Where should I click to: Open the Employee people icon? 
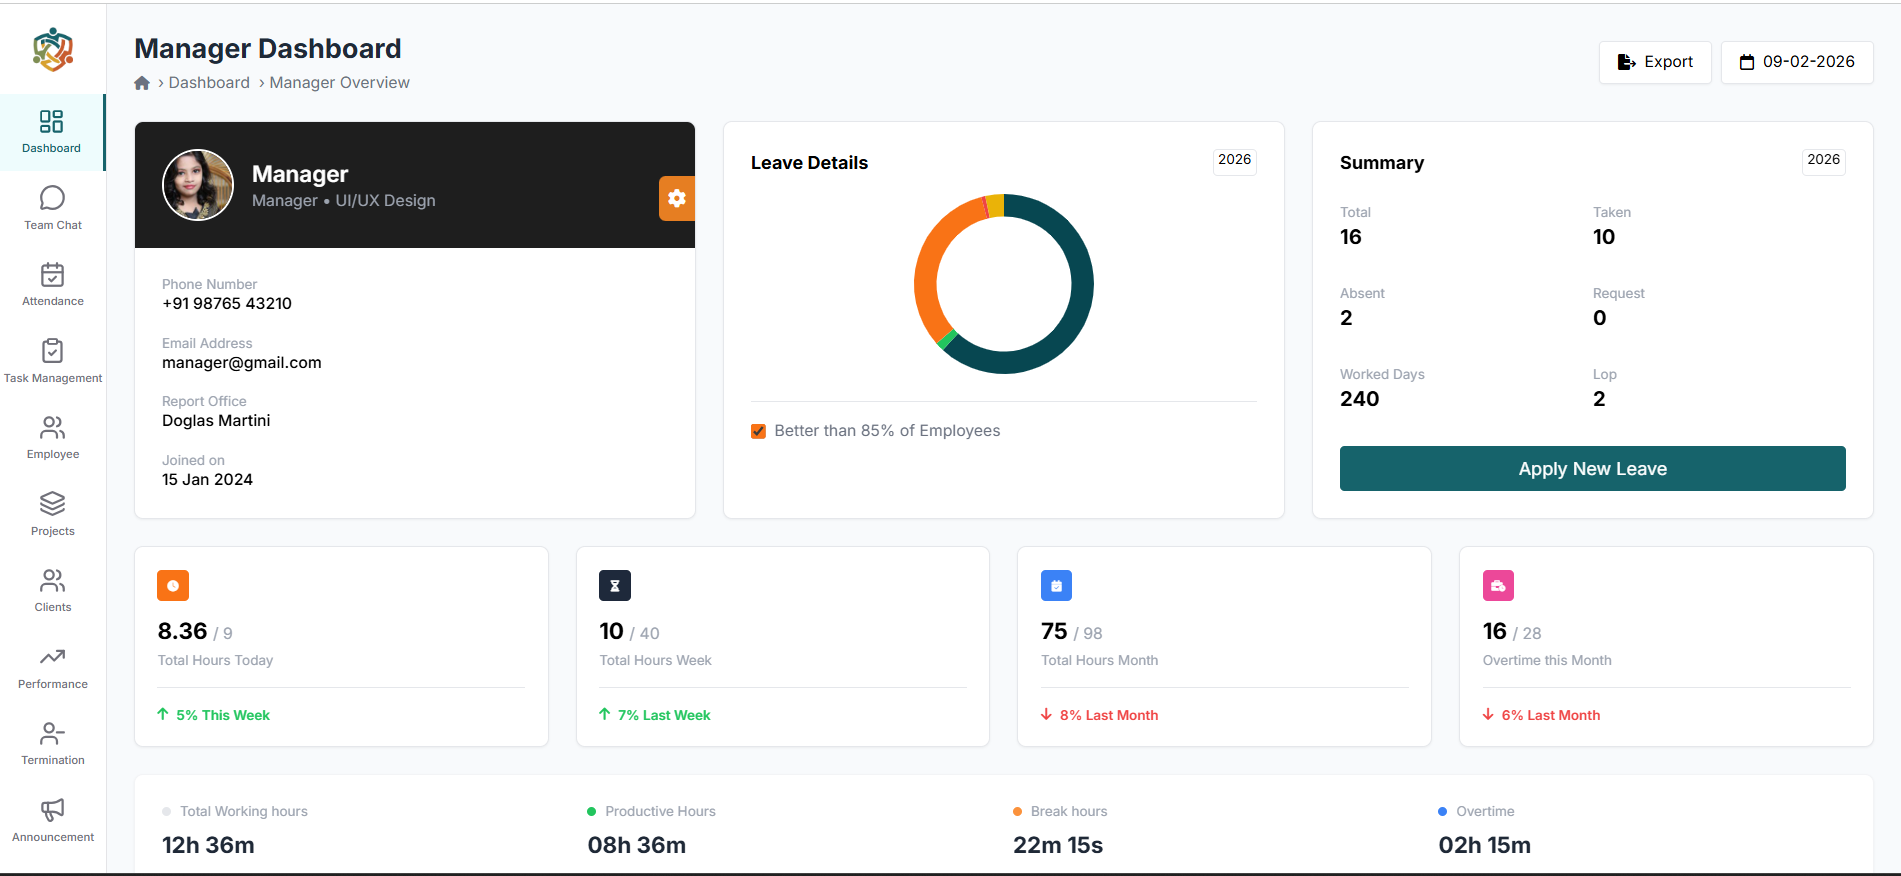click(x=53, y=428)
